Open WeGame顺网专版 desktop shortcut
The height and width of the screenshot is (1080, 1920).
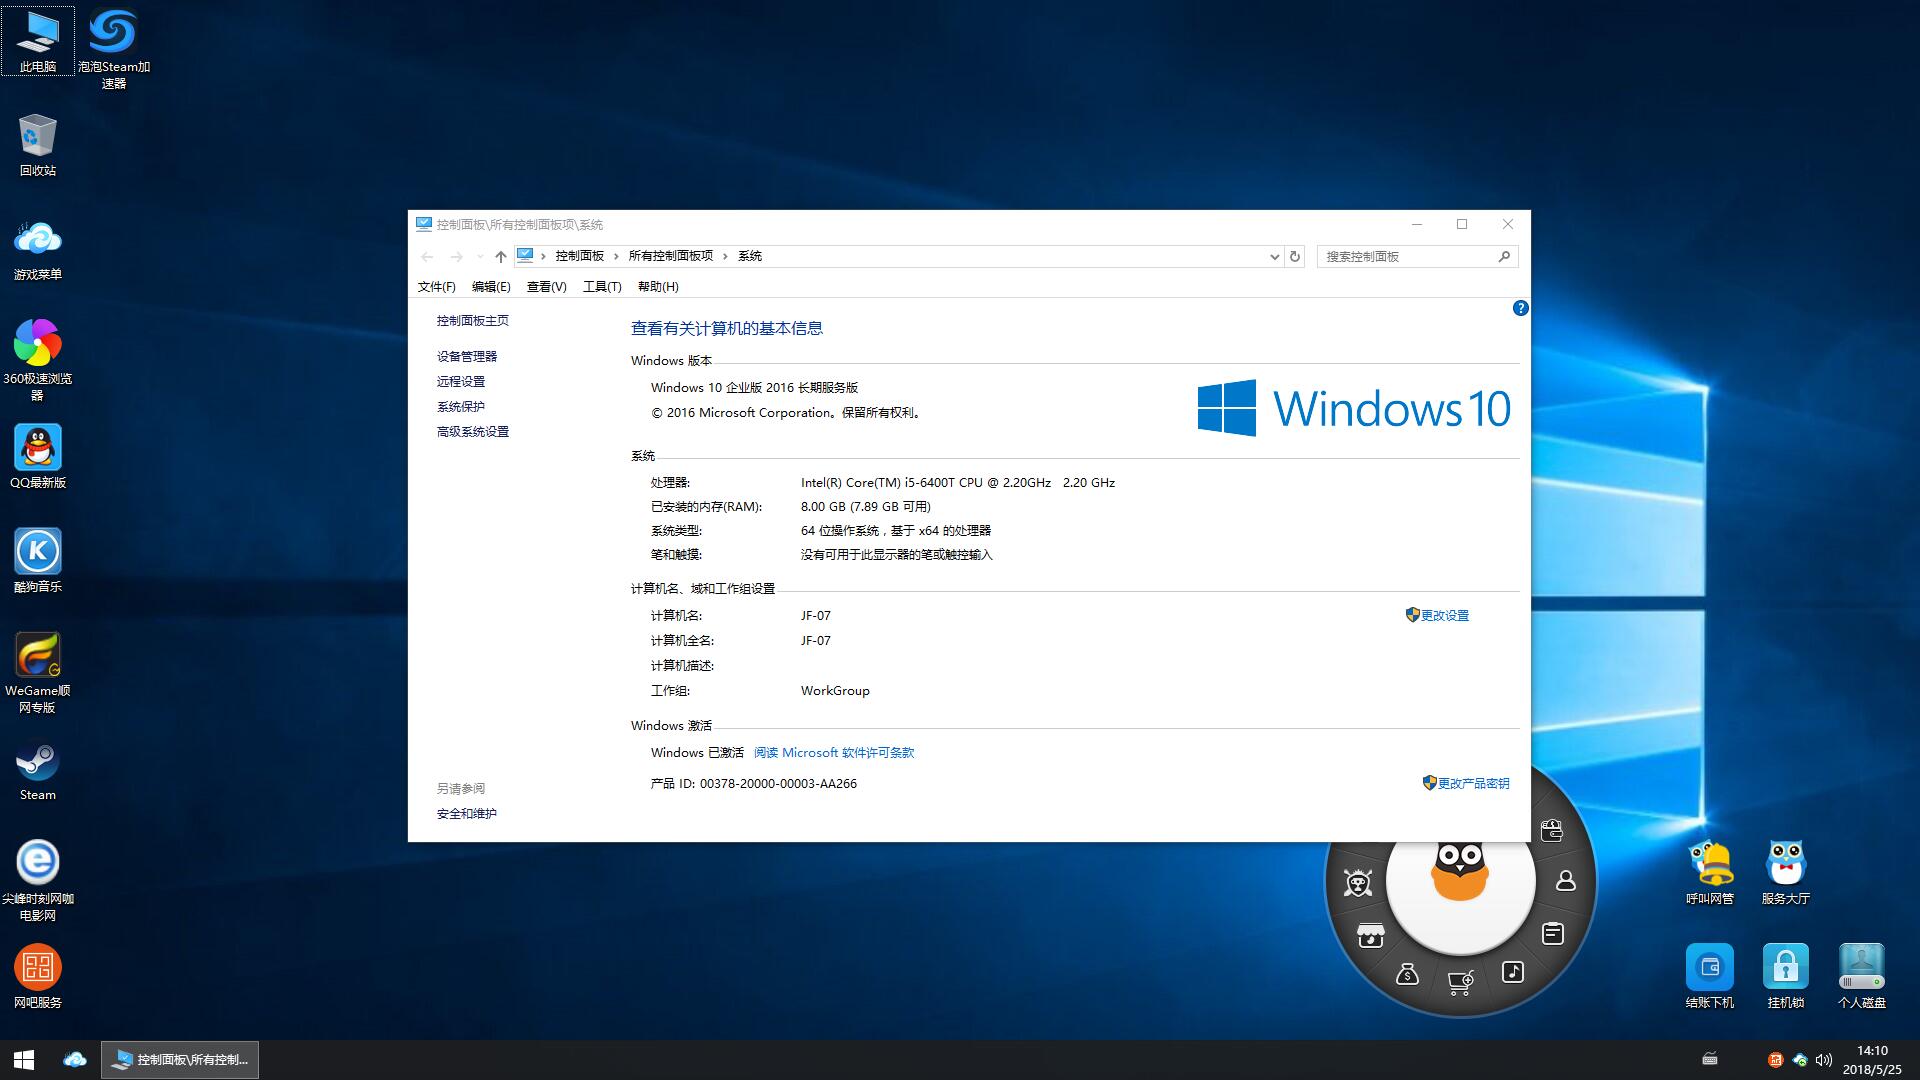[38, 672]
